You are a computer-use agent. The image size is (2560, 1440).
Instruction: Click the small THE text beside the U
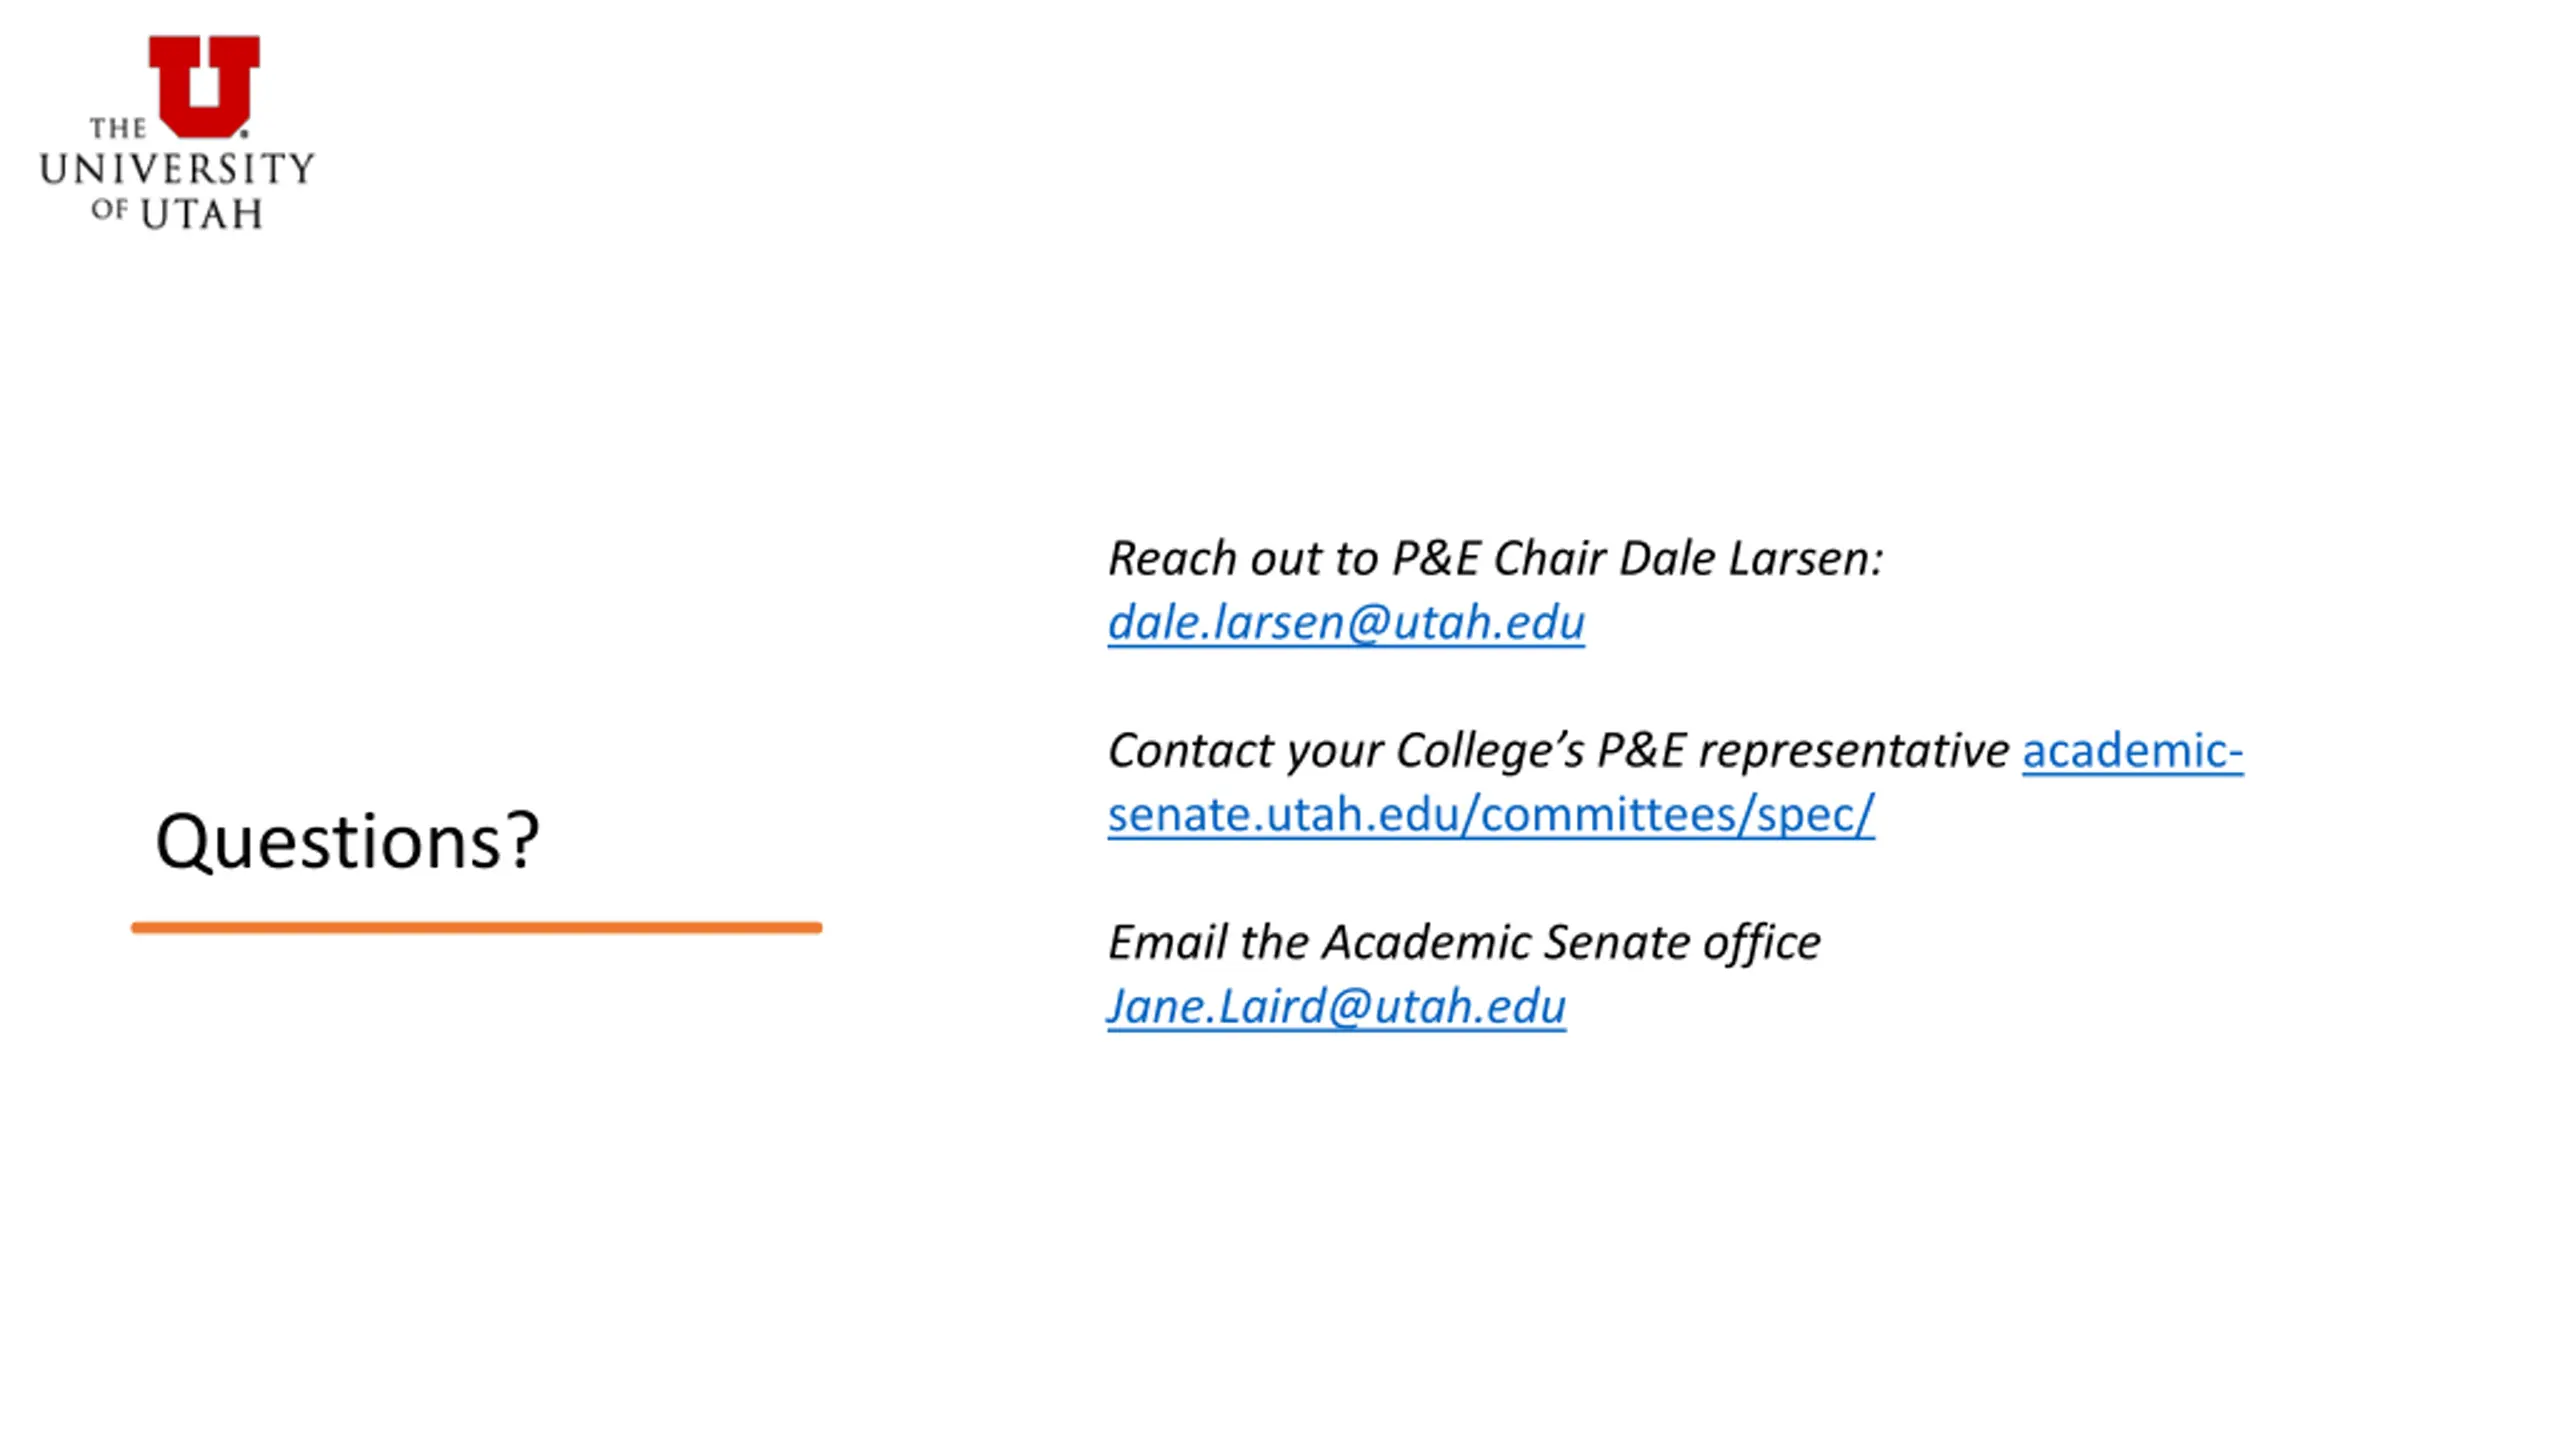point(118,128)
